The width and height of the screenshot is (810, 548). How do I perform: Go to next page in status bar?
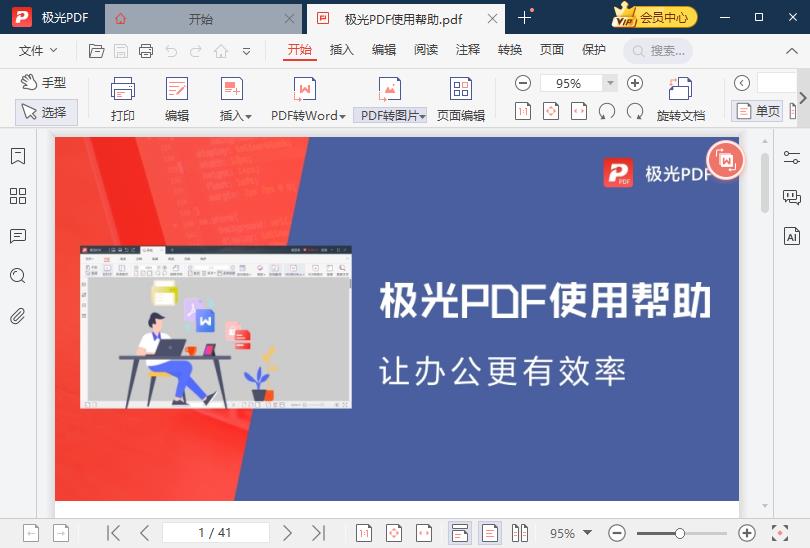point(287,533)
